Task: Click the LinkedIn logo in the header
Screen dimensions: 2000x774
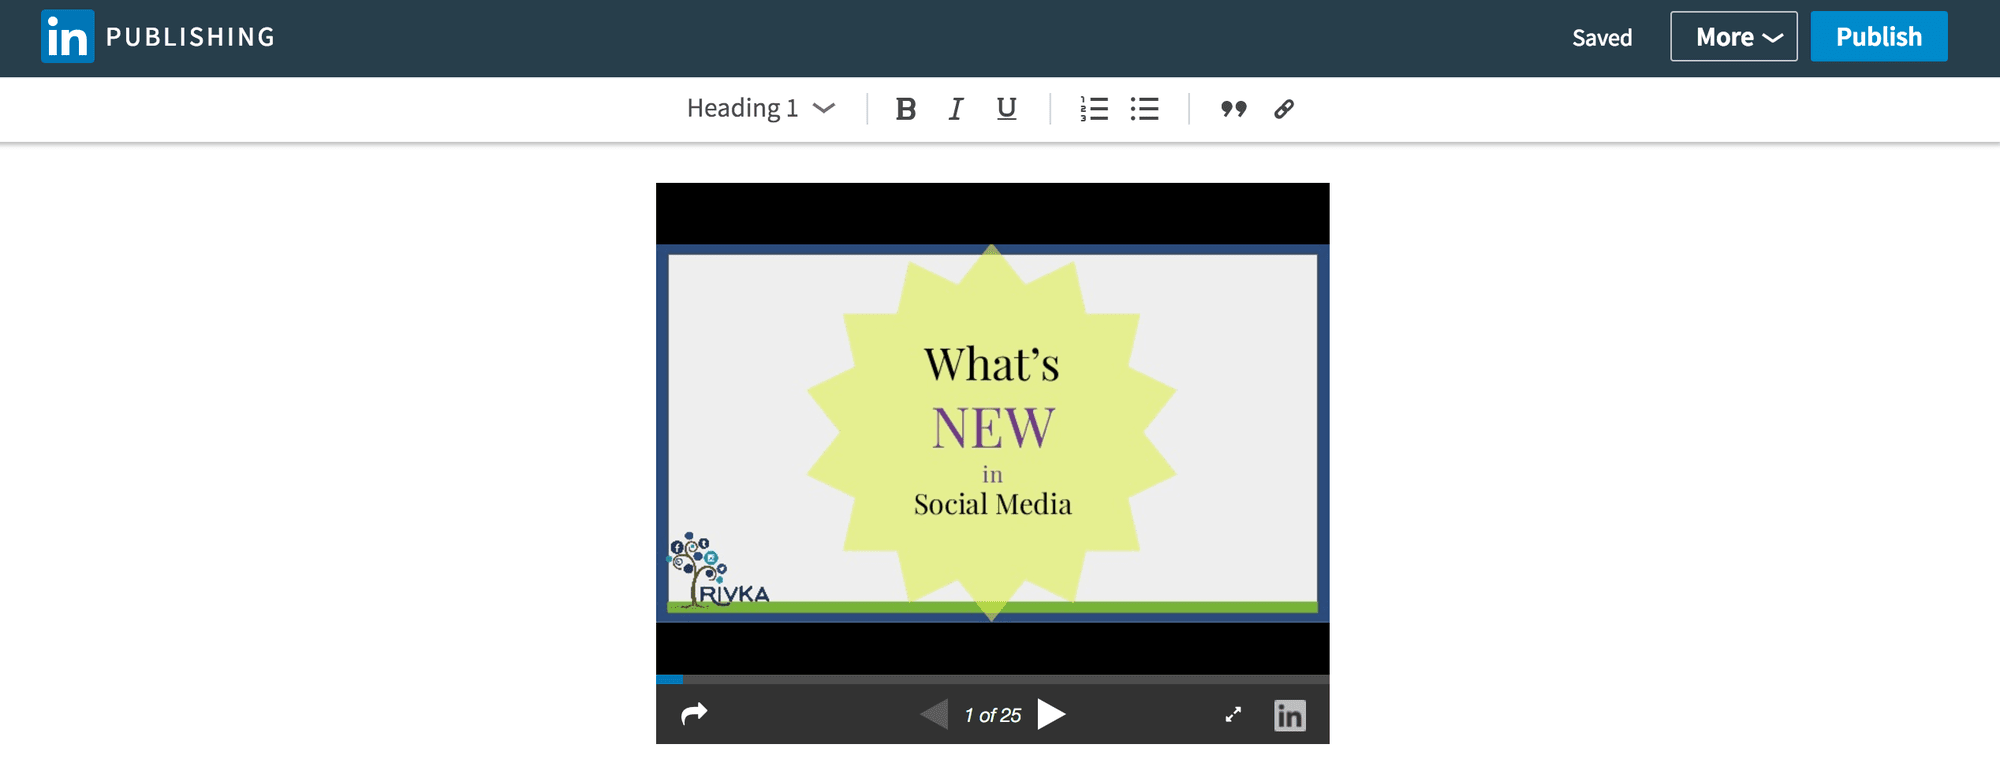Action: tap(67, 37)
